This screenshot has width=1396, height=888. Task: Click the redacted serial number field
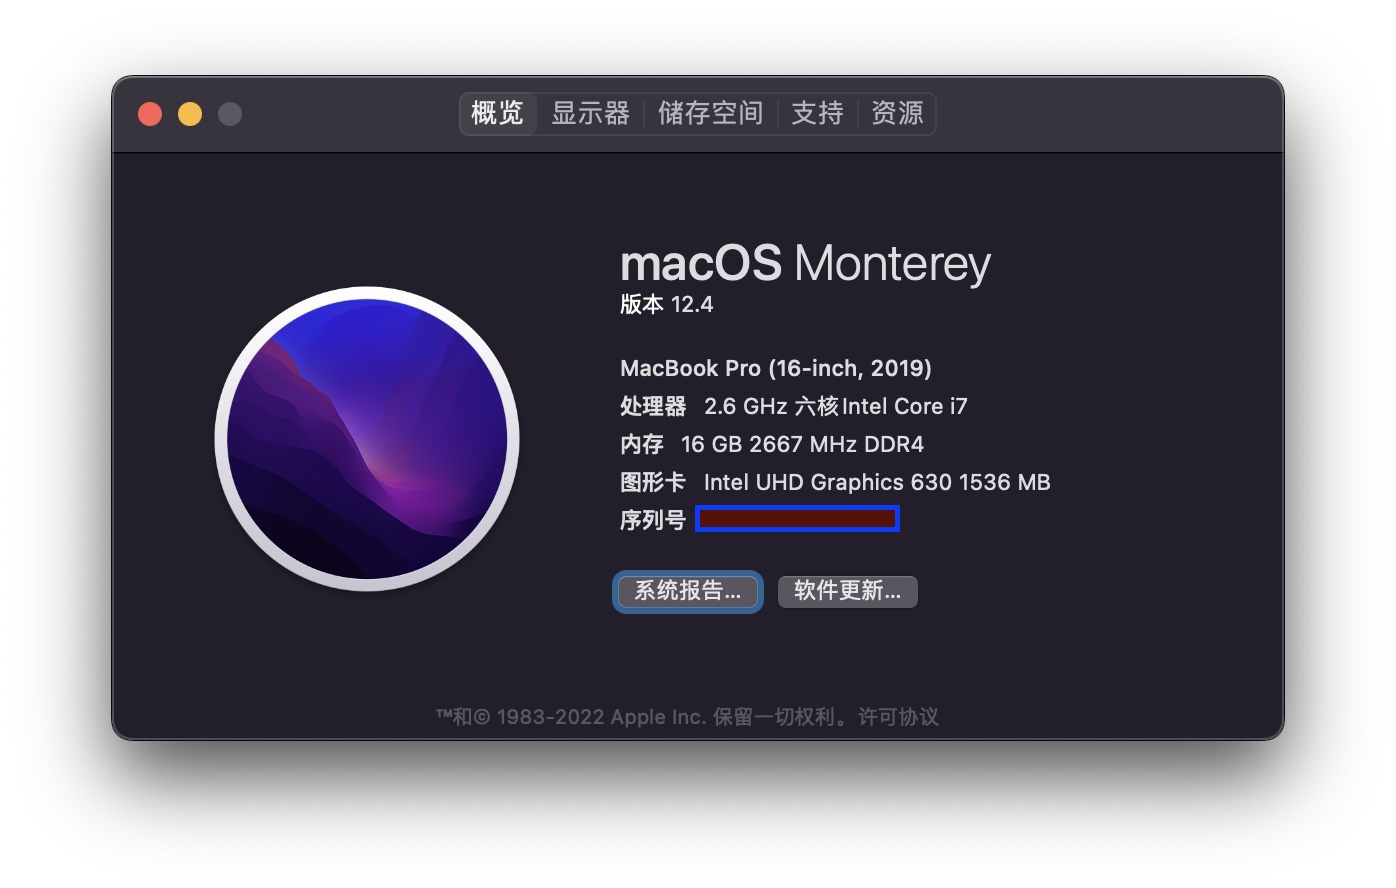(x=797, y=518)
